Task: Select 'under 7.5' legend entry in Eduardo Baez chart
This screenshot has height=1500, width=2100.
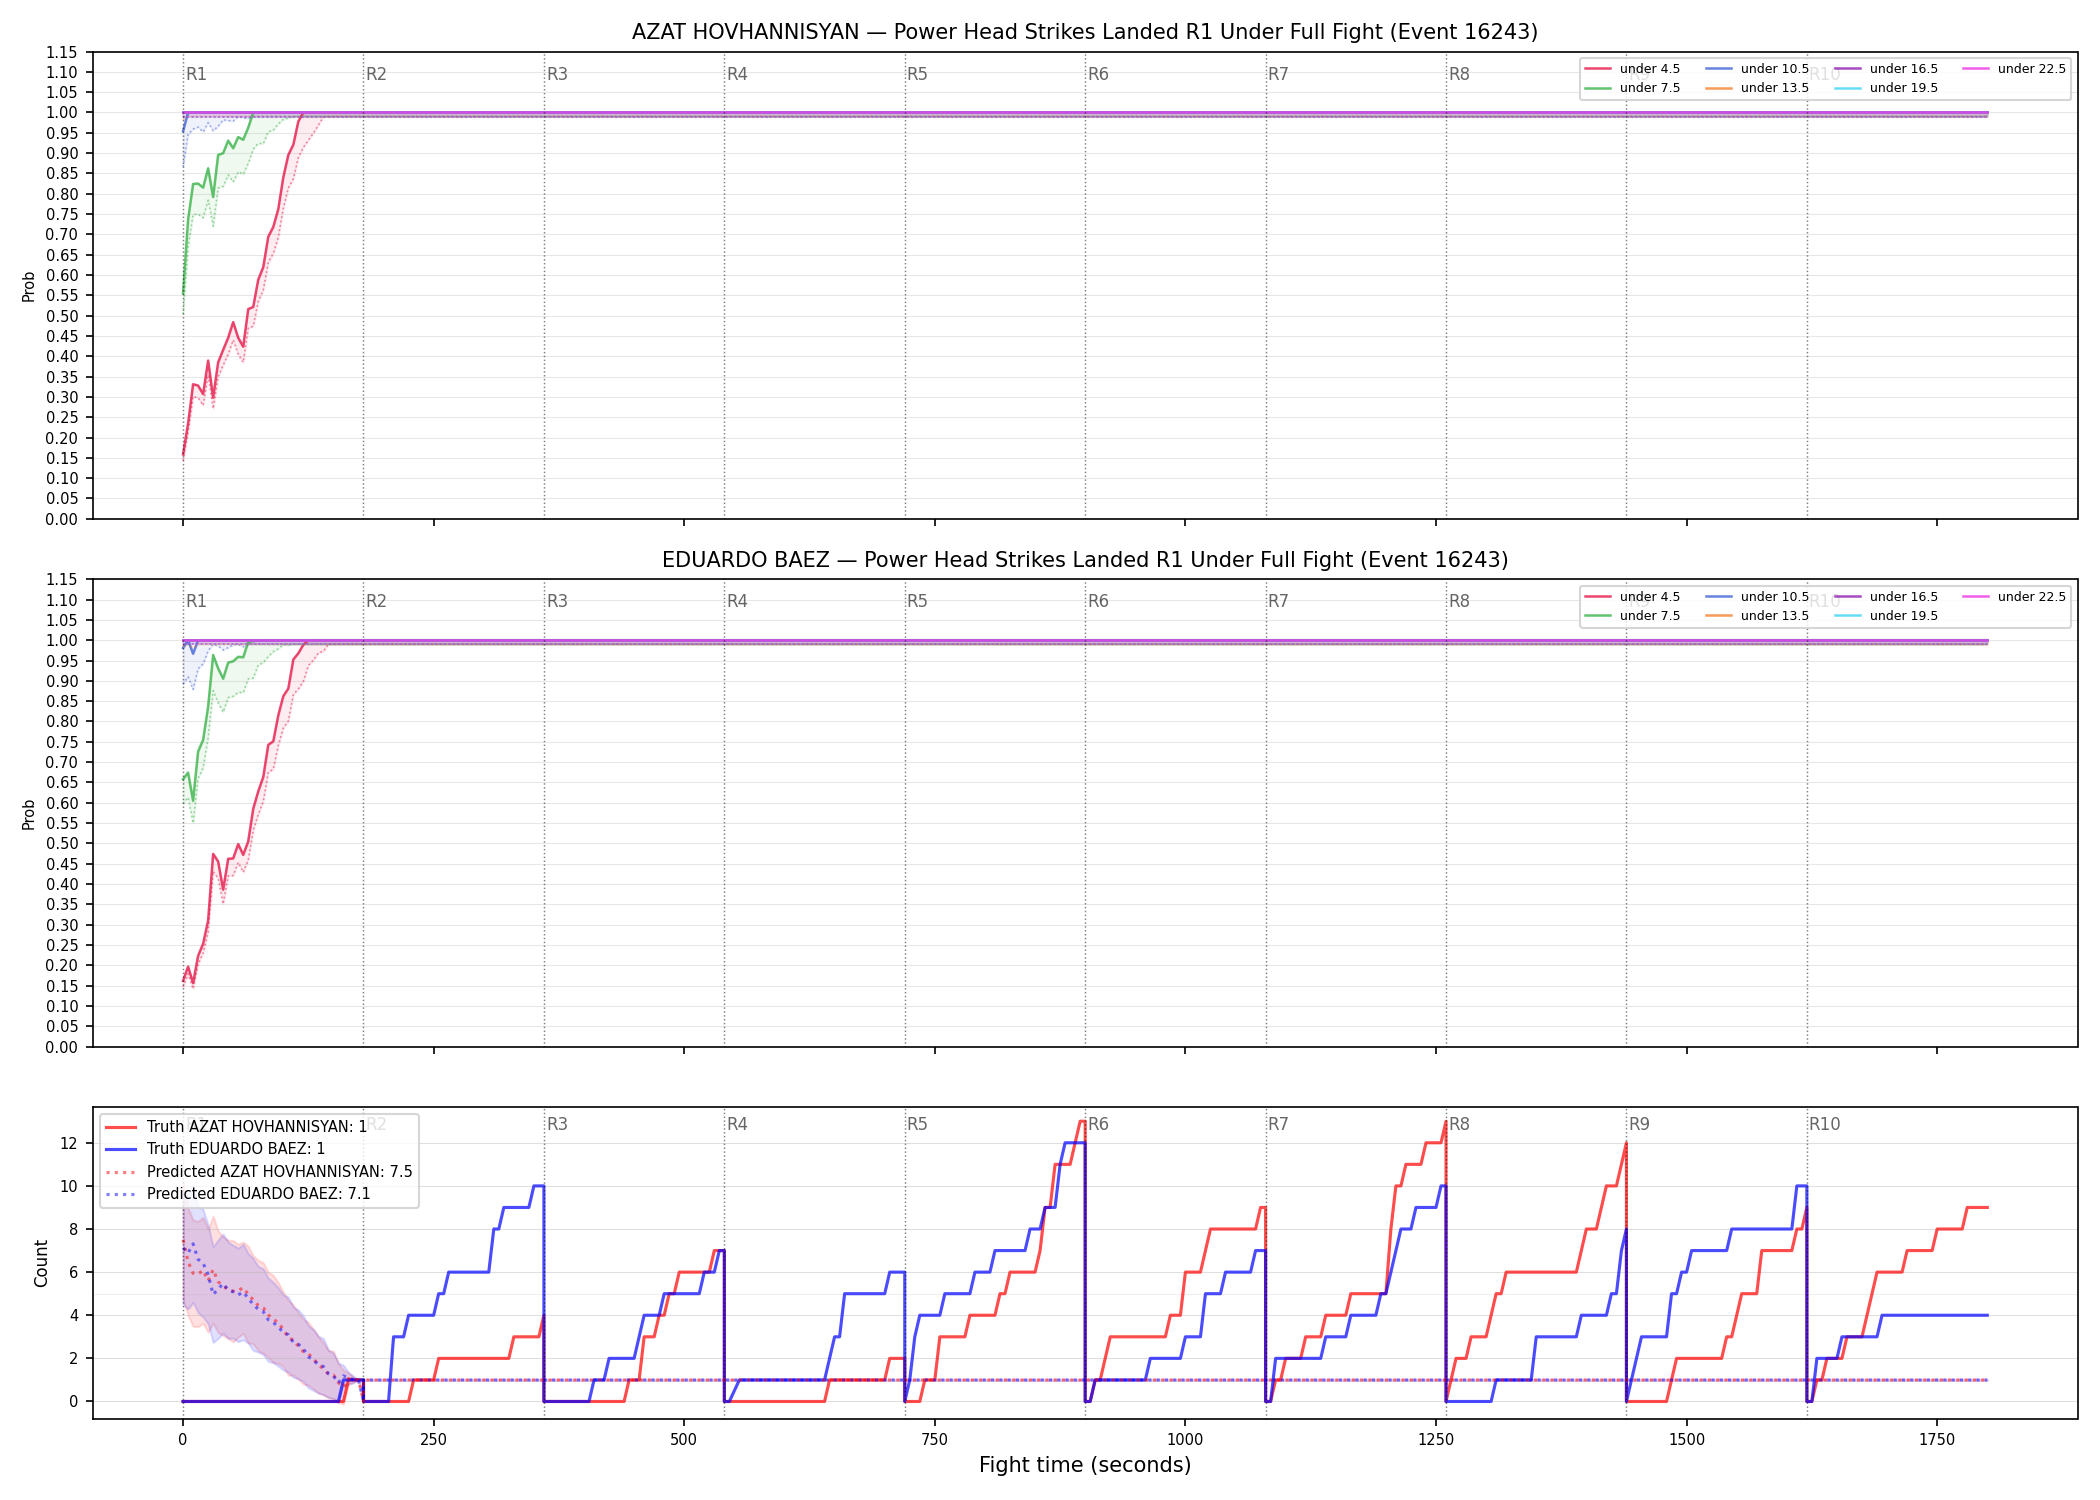Action: (1634, 616)
